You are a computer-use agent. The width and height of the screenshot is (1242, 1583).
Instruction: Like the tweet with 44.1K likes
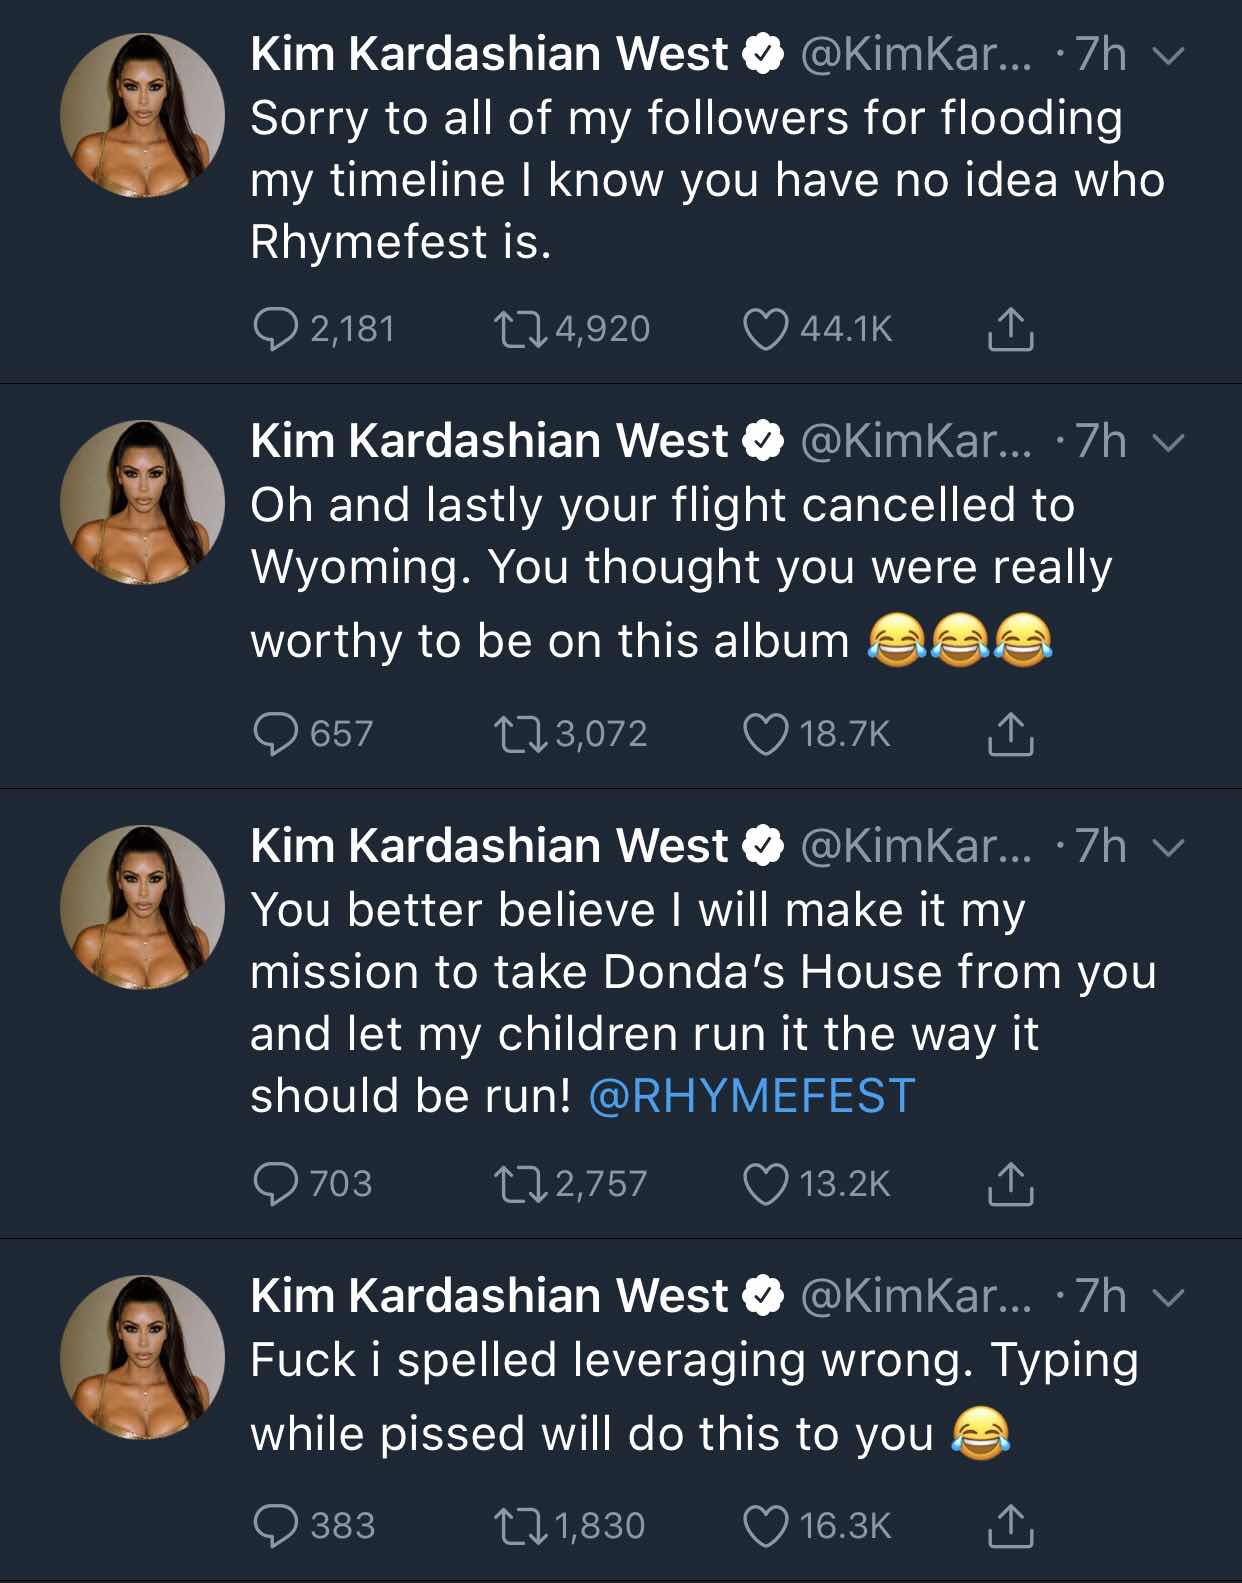[765, 329]
